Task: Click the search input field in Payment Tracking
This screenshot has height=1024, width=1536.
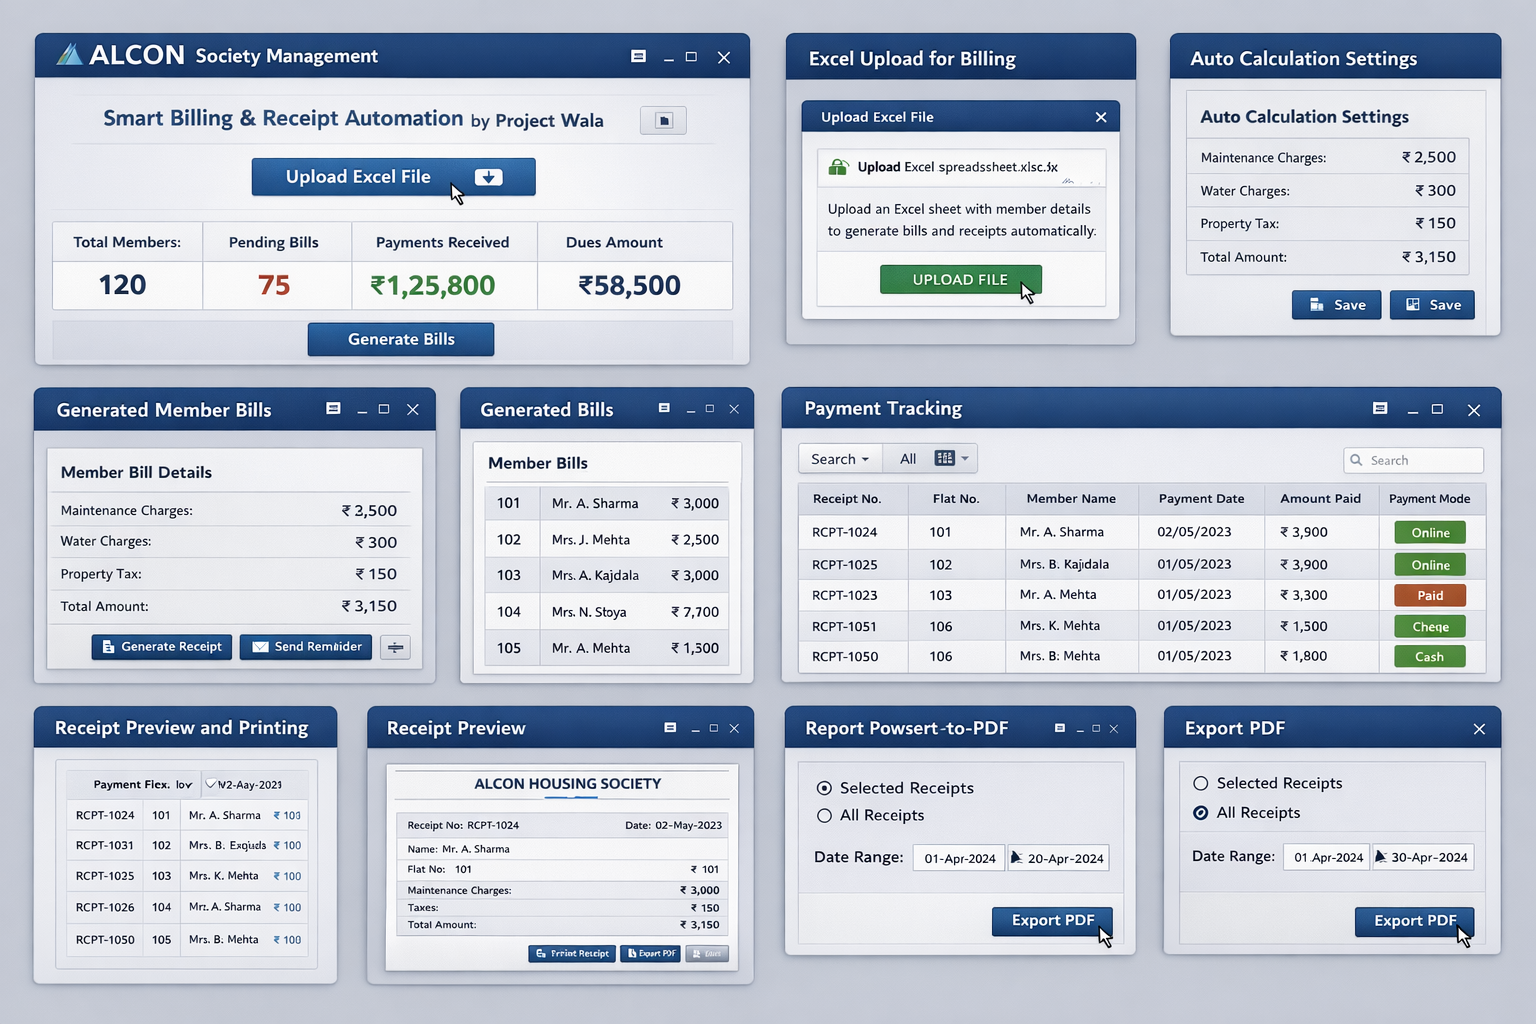Action: point(1413,460)
